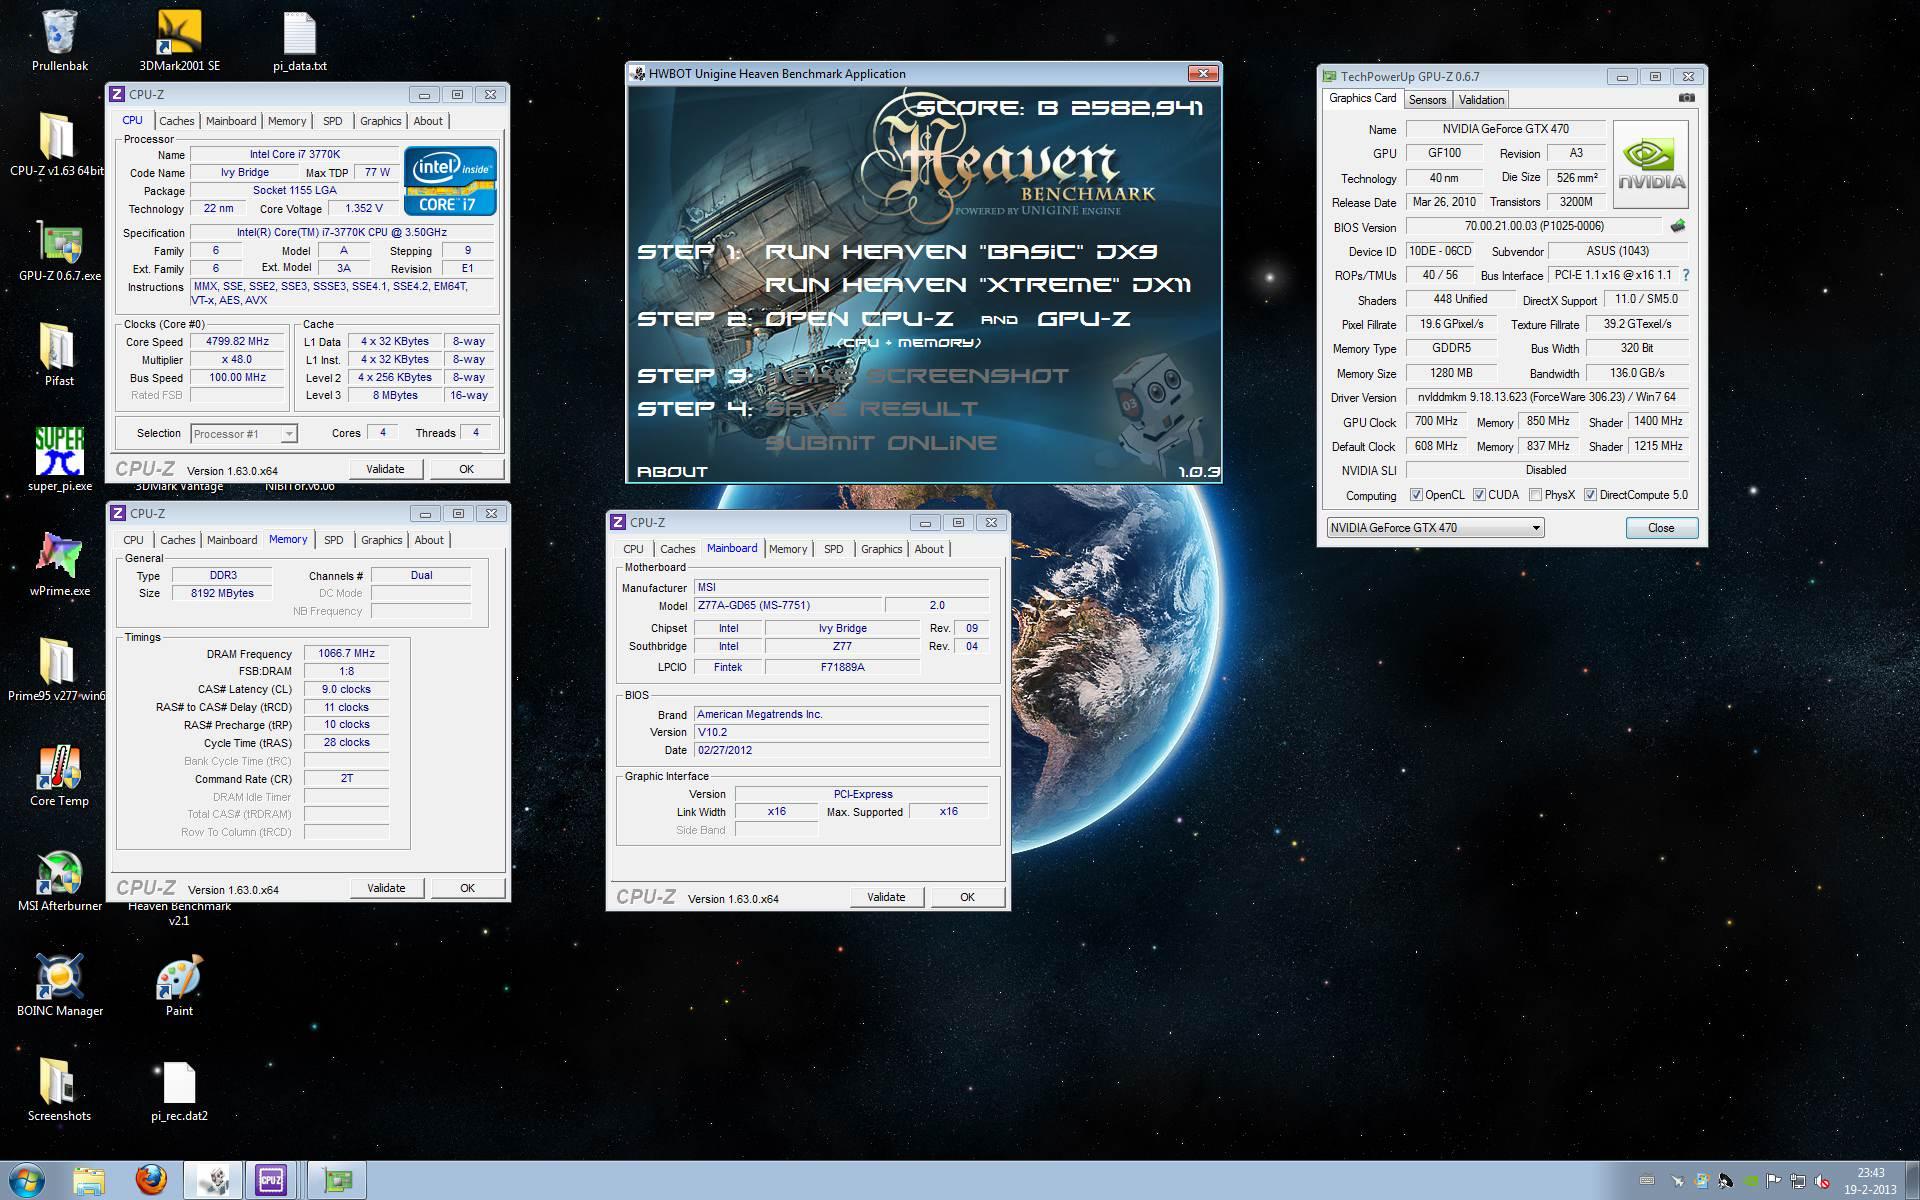Viewport: 1920px width, 1200px height.
Task: Click Validate in CPU-Z memory window
Action: click(x=386, y=888)
